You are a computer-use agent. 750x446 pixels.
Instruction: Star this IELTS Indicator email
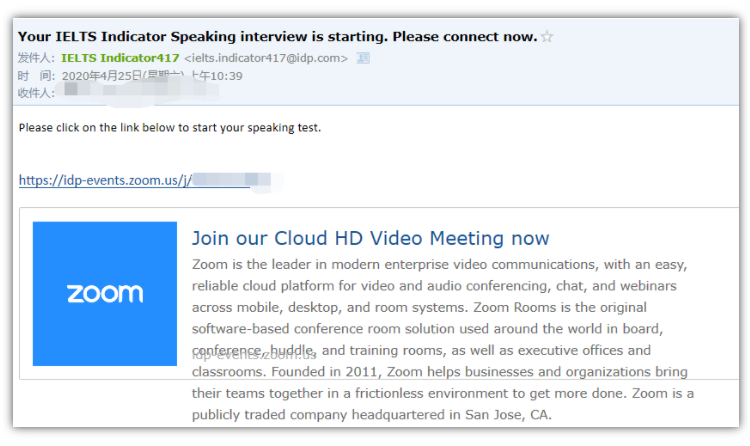point(547,36)
